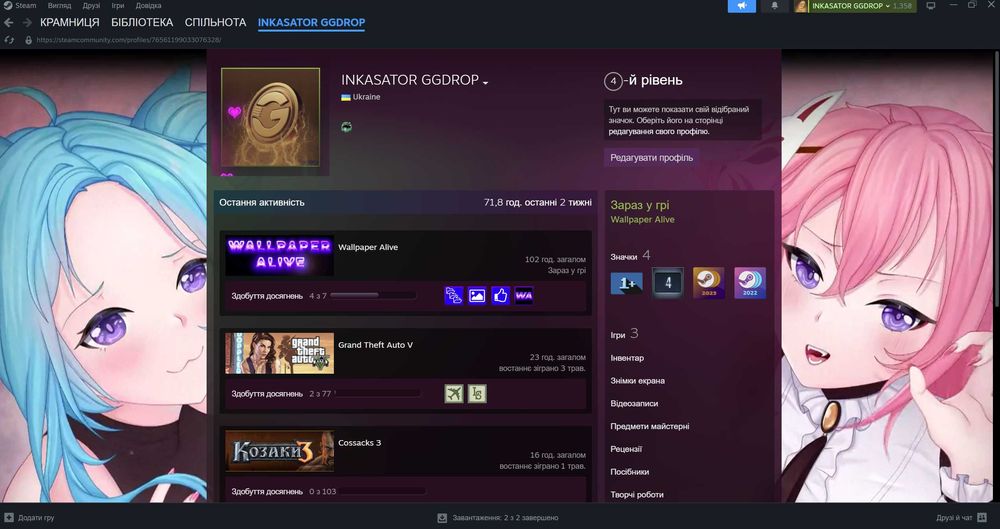
Task: Open the Ігри menu
Action: click(x=118, y=5)
